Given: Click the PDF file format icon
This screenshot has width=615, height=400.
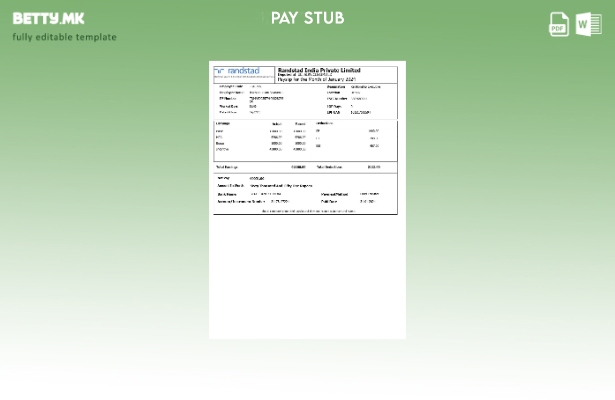Looking at the screenshot, I should [x=559, y=24].
